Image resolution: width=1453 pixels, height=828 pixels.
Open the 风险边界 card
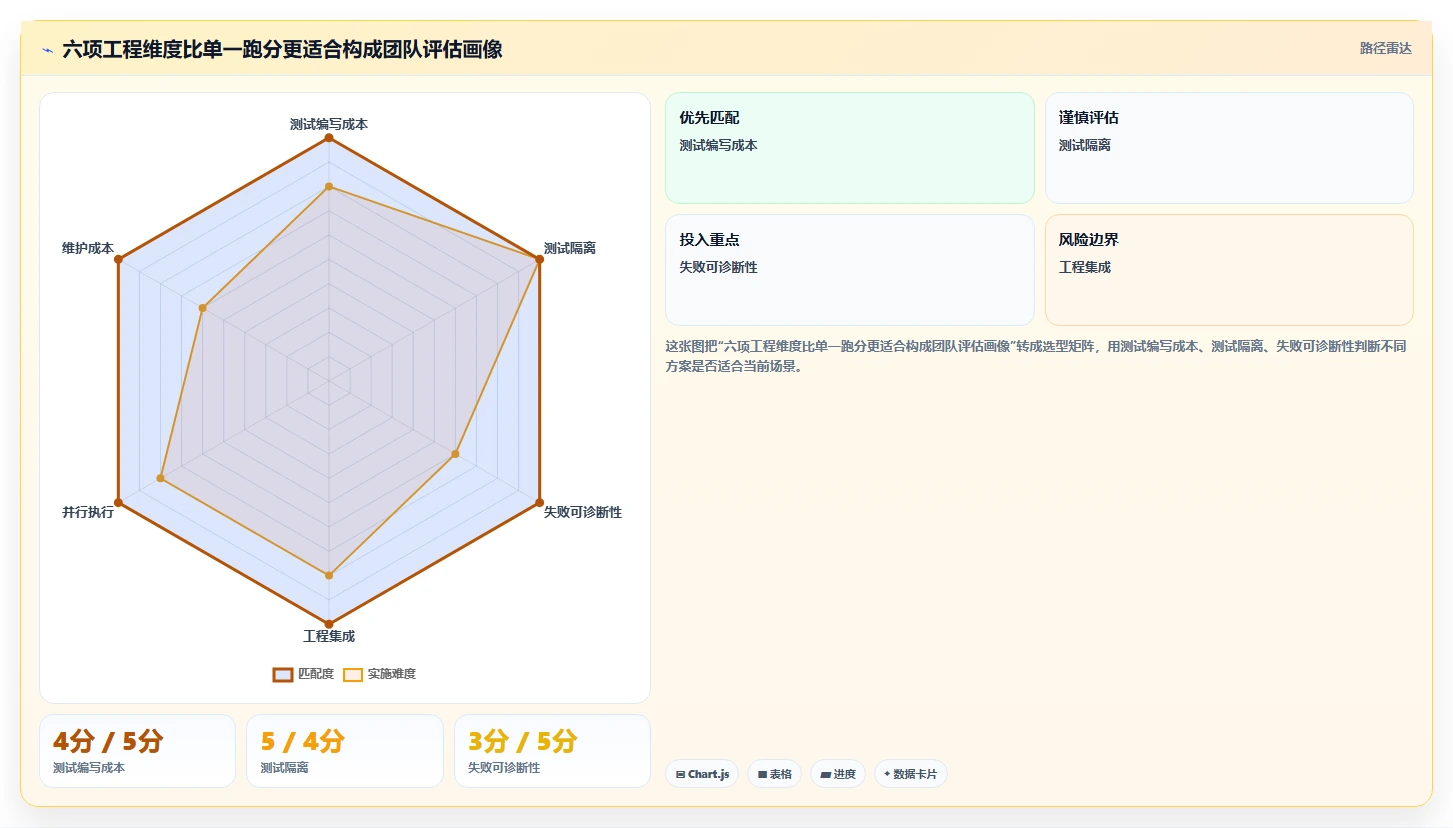(1229, 270)
